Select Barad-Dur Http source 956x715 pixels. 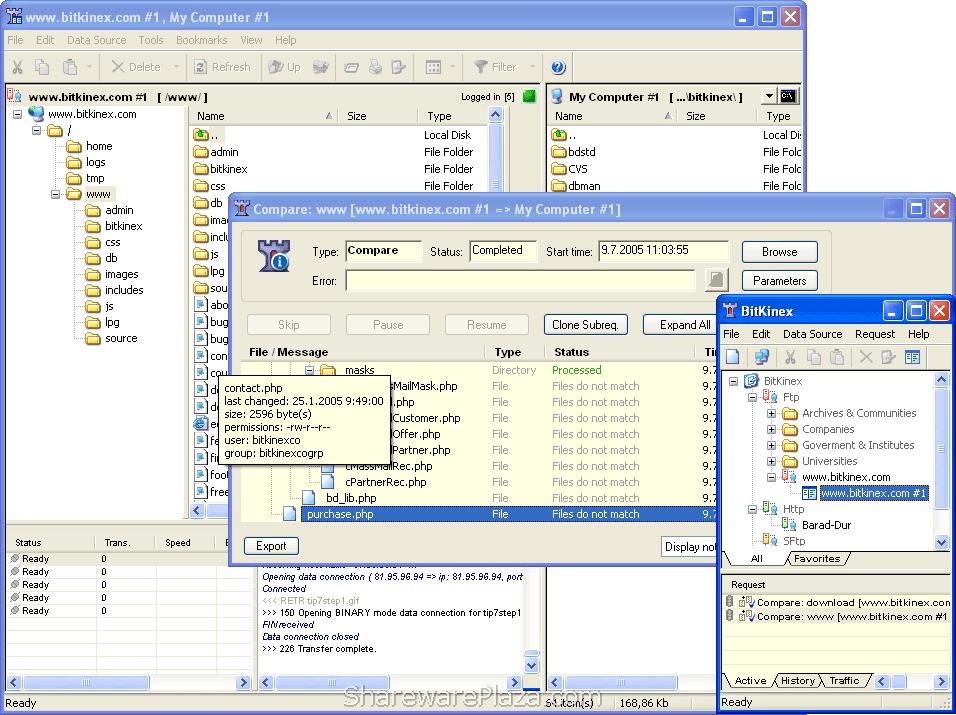click(826, 525)
